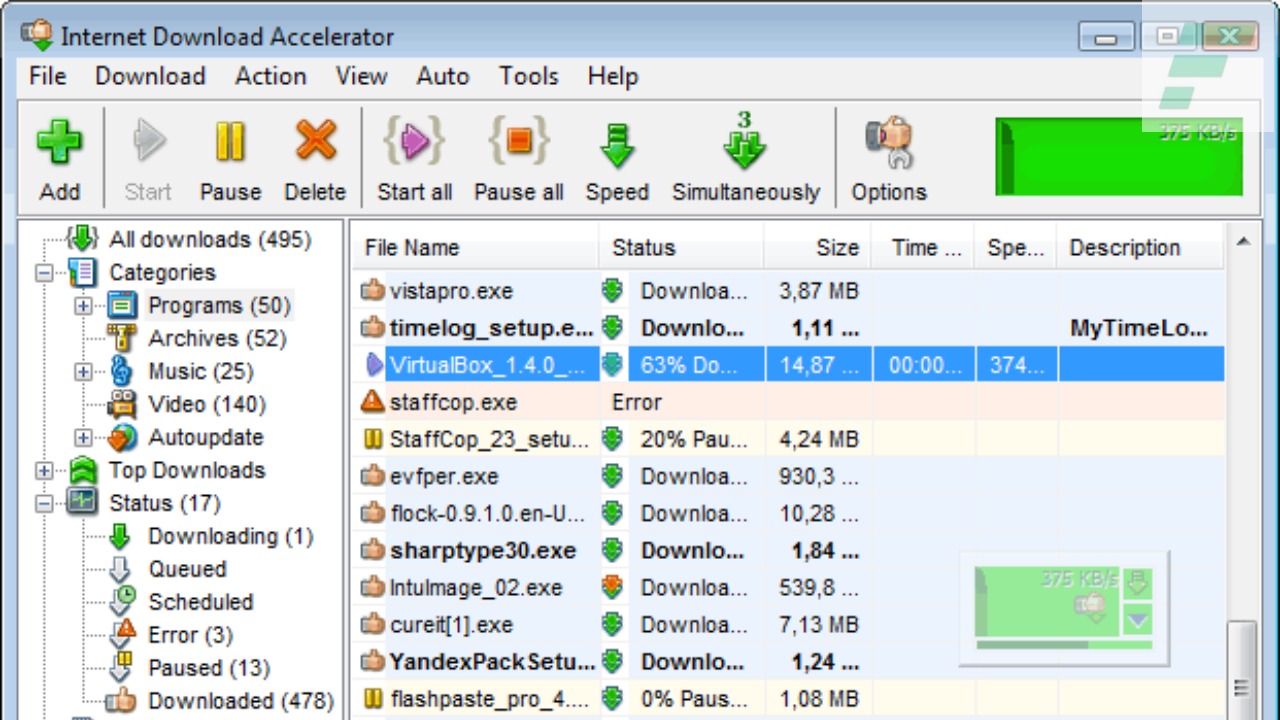This screenshot has height=720, width=1280.
Task: Open the Download menu
Action: coord(150,76)
